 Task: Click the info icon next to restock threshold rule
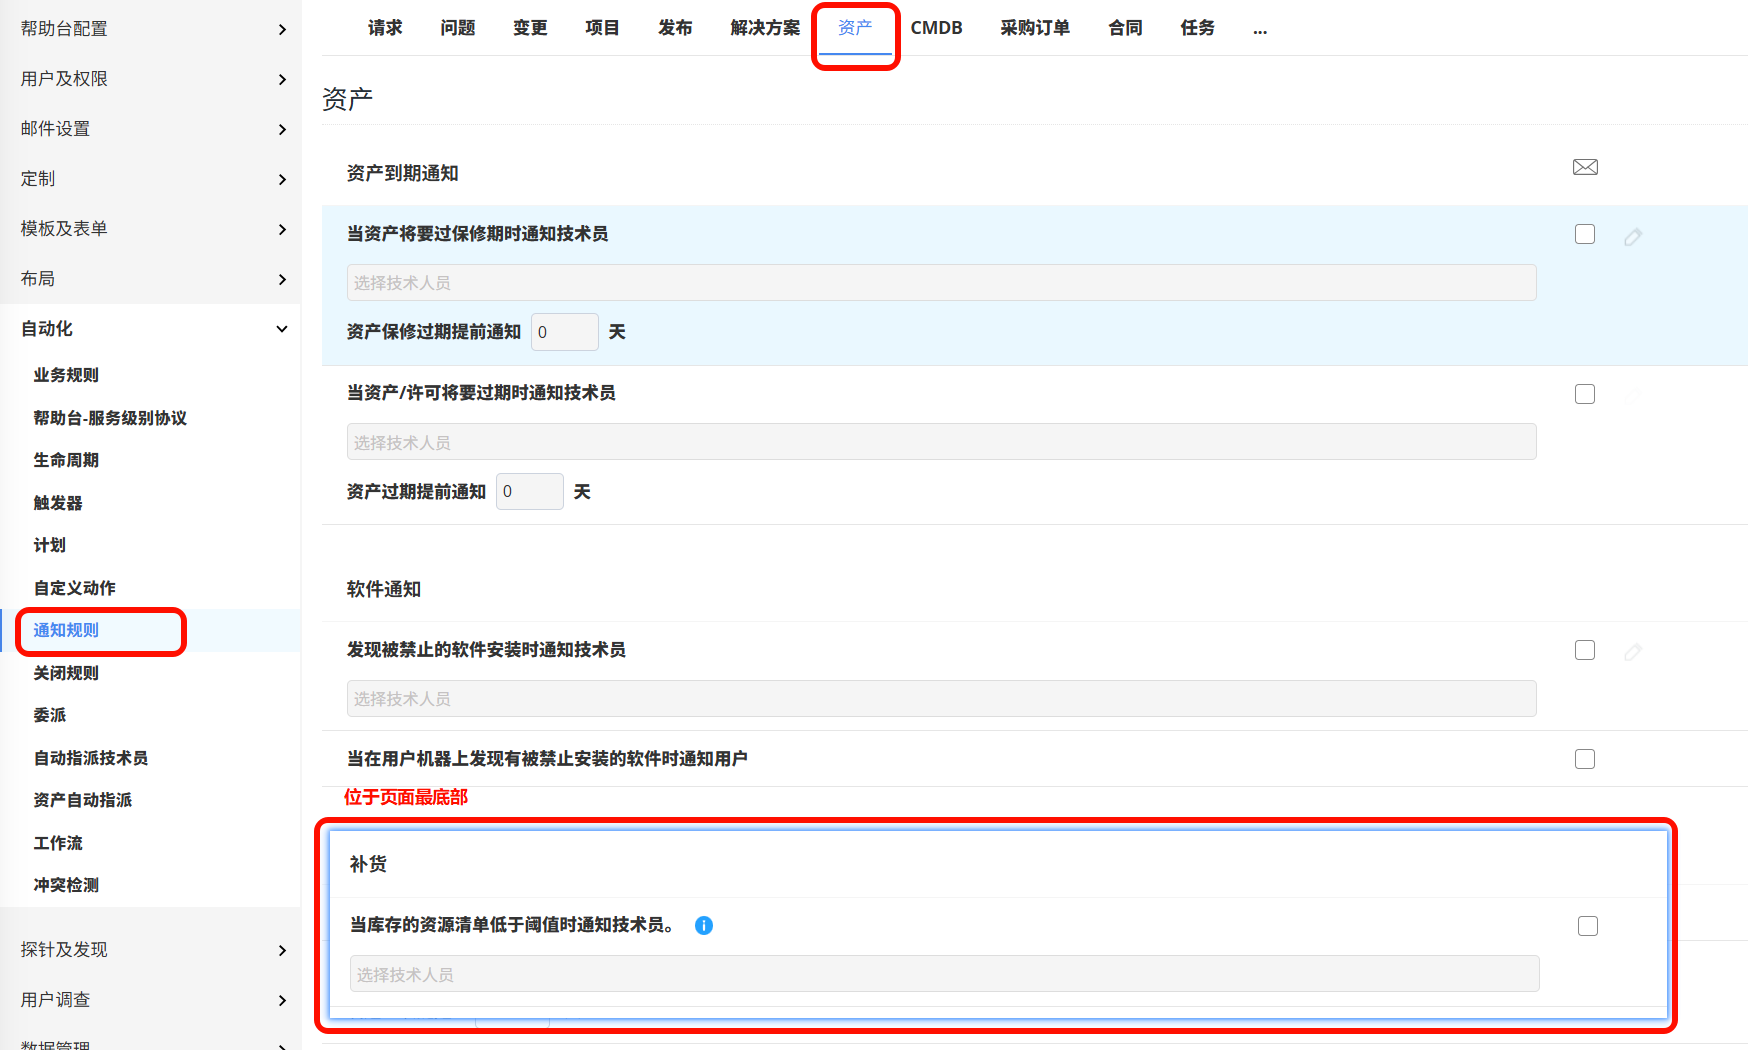pos(704,926)
